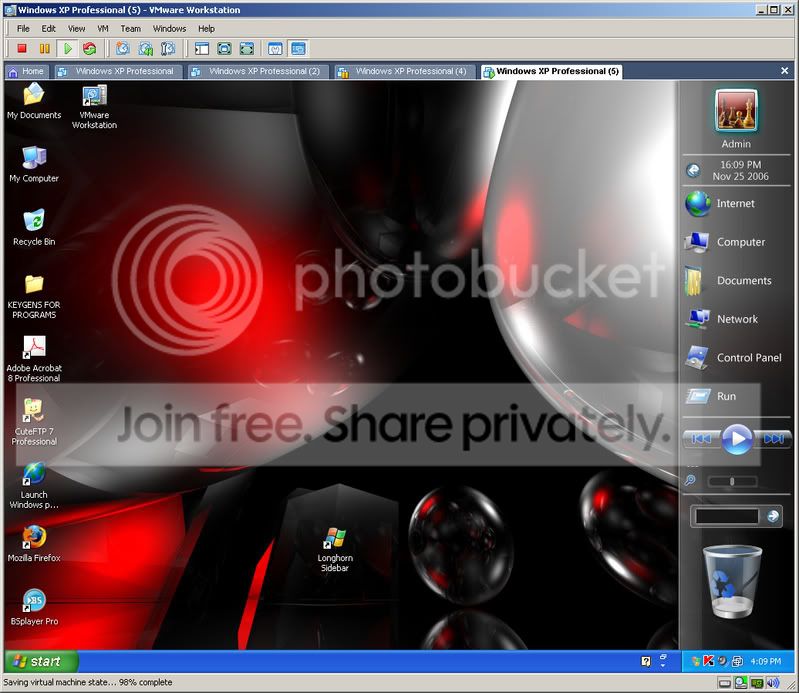This screenshot has height=693, width=799.
Task: Open the Windows menu
Action: click(170, 29)
